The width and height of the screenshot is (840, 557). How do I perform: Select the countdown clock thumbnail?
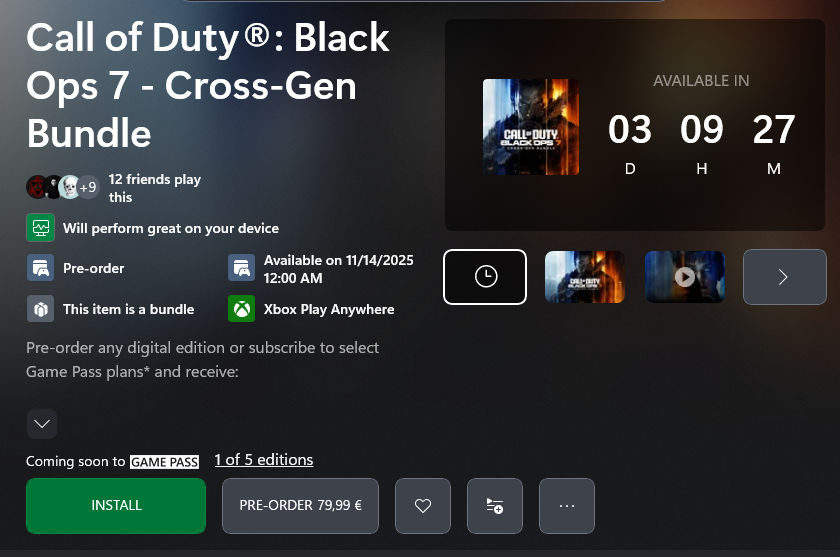click(x=485, y=277)
